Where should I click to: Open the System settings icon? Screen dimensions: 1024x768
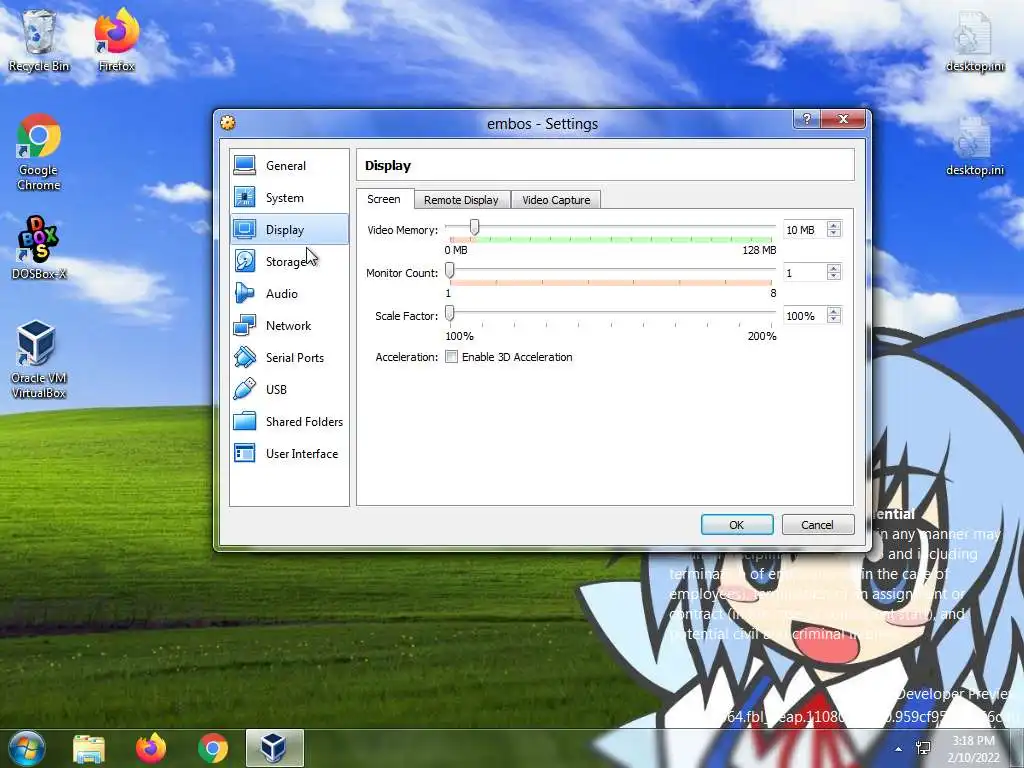245,197
